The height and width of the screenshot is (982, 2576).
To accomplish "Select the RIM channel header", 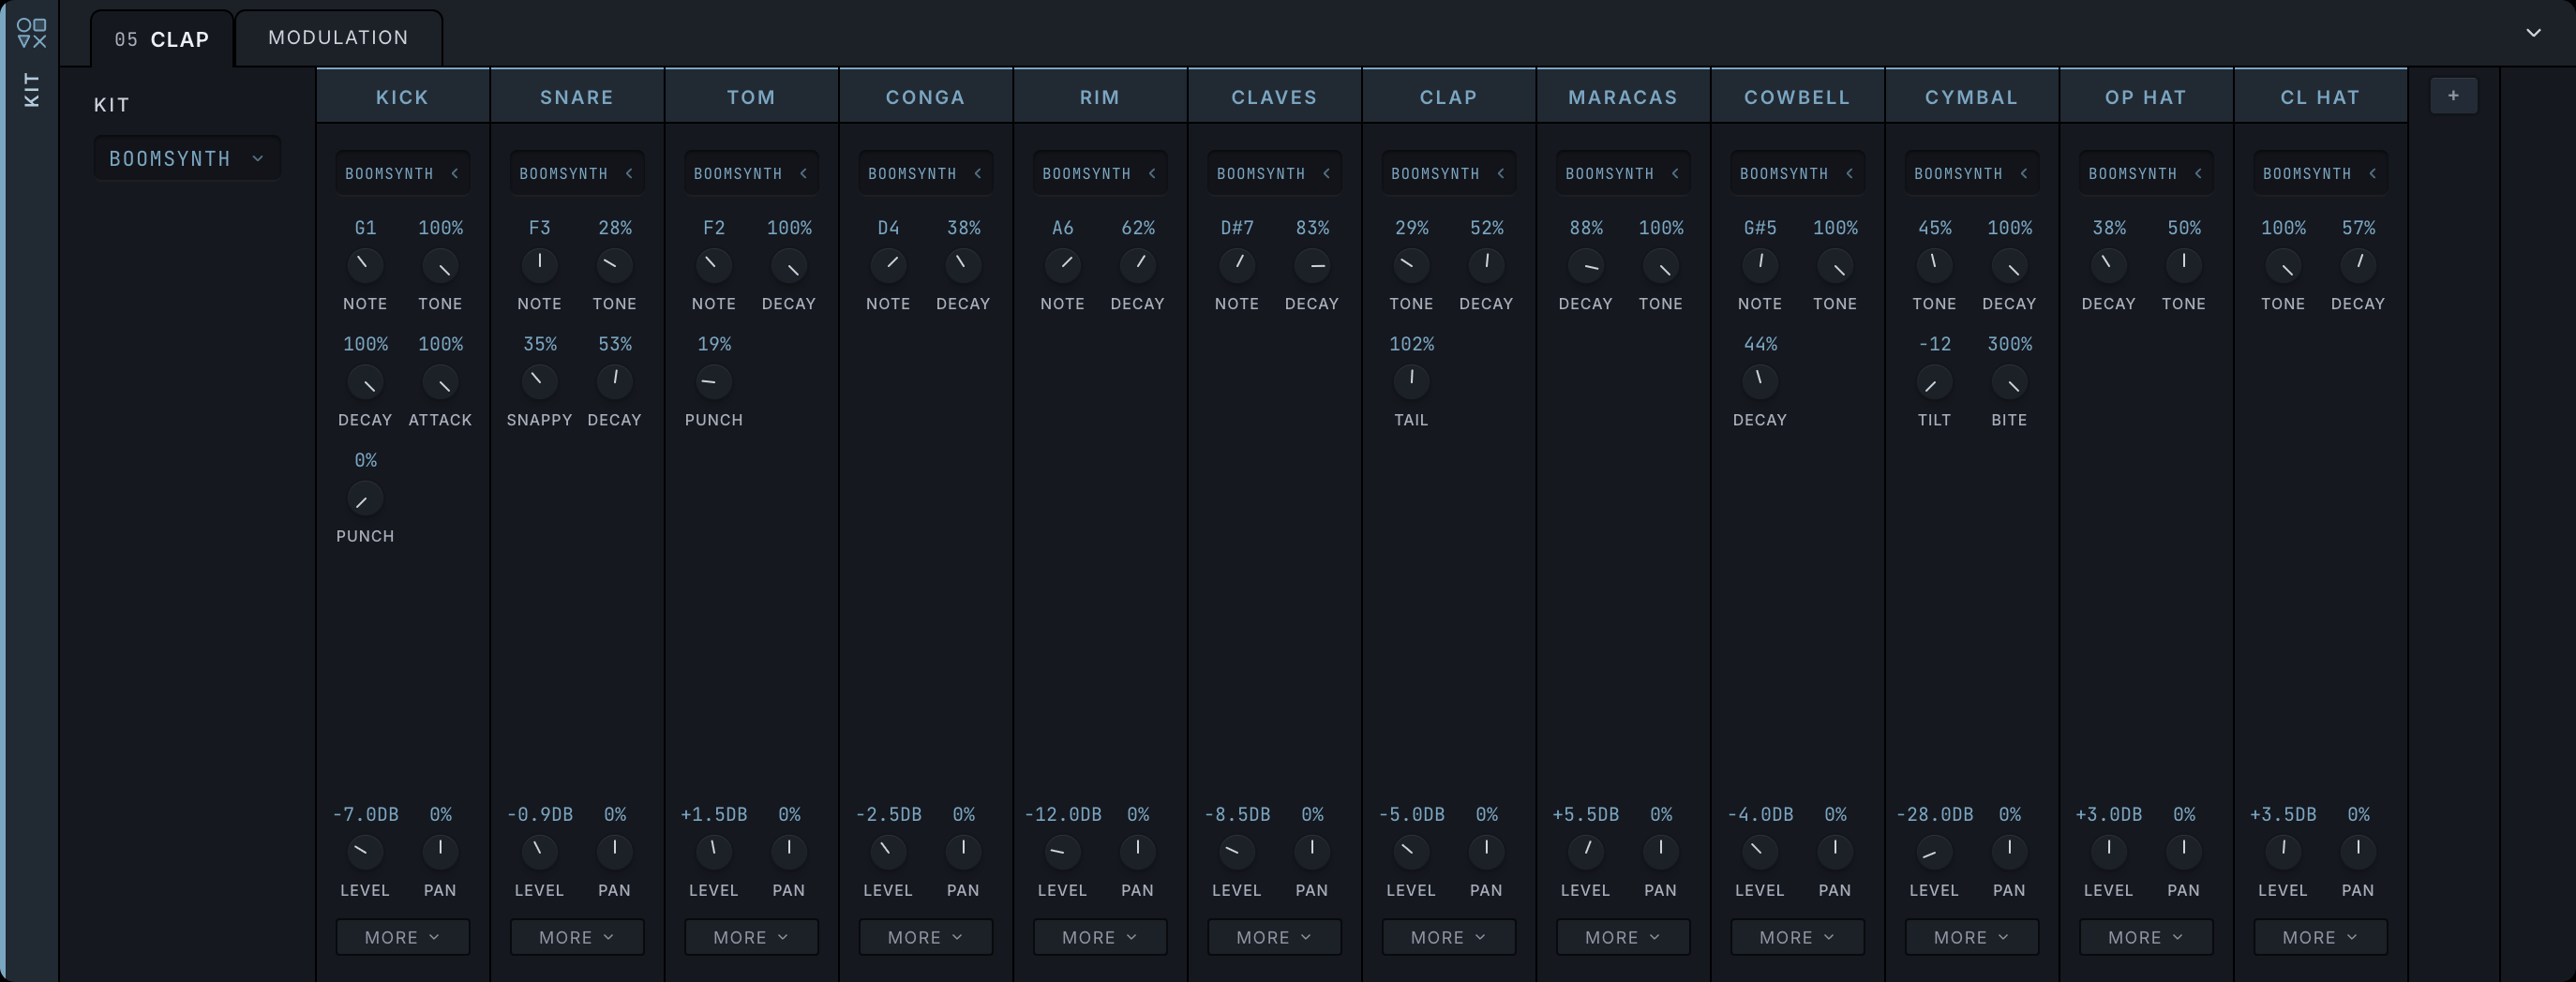I will click(1100, 97).
